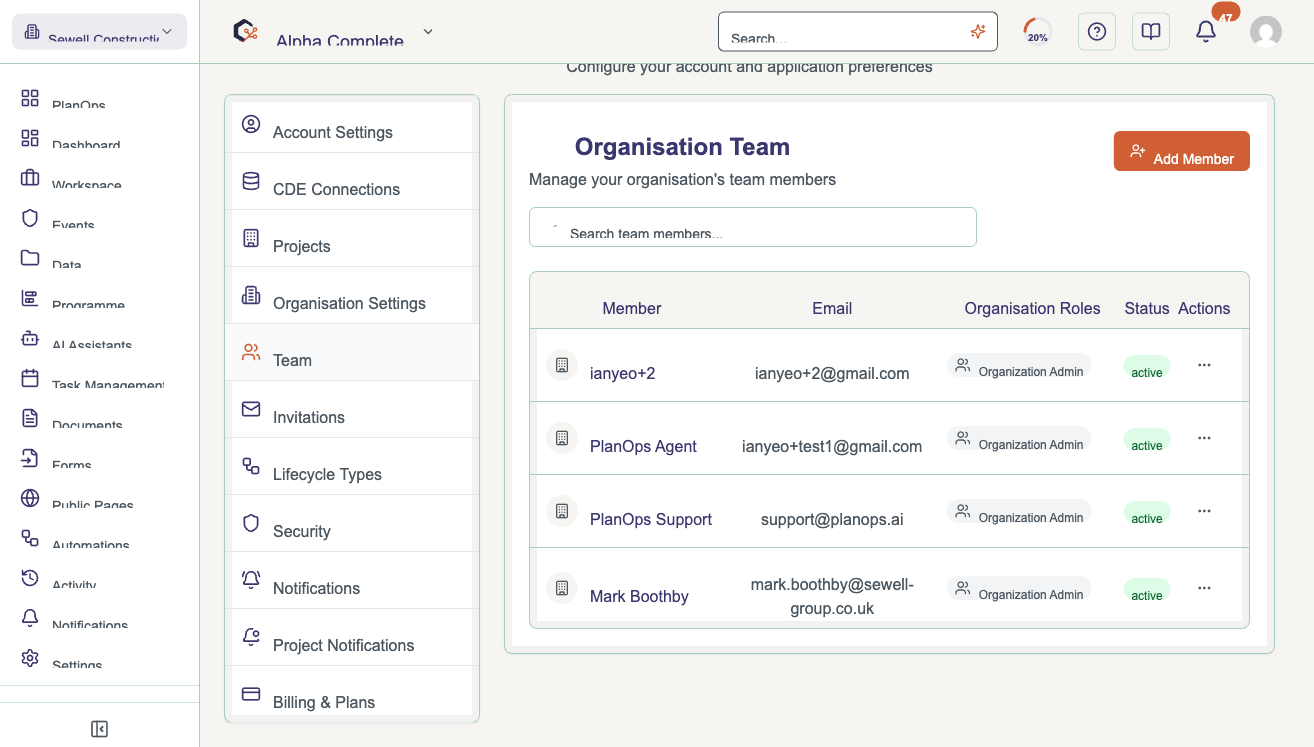Click the AI sparkle icon in search
The image size is (1314, 747).
(x=978, y=32)
